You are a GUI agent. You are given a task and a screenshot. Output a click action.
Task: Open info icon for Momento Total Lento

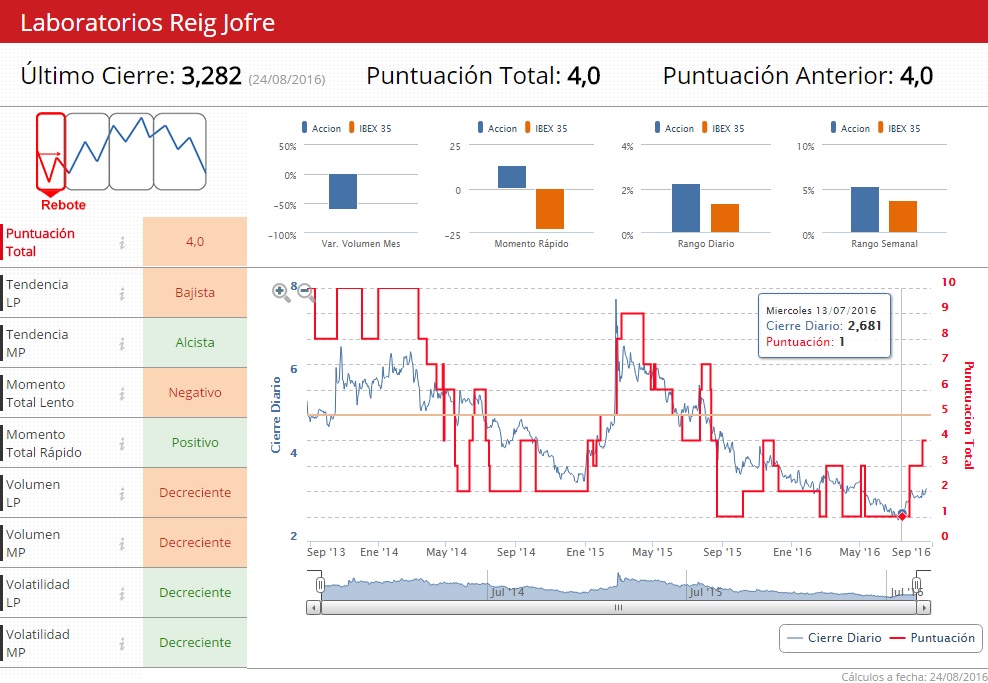point(122,393)
